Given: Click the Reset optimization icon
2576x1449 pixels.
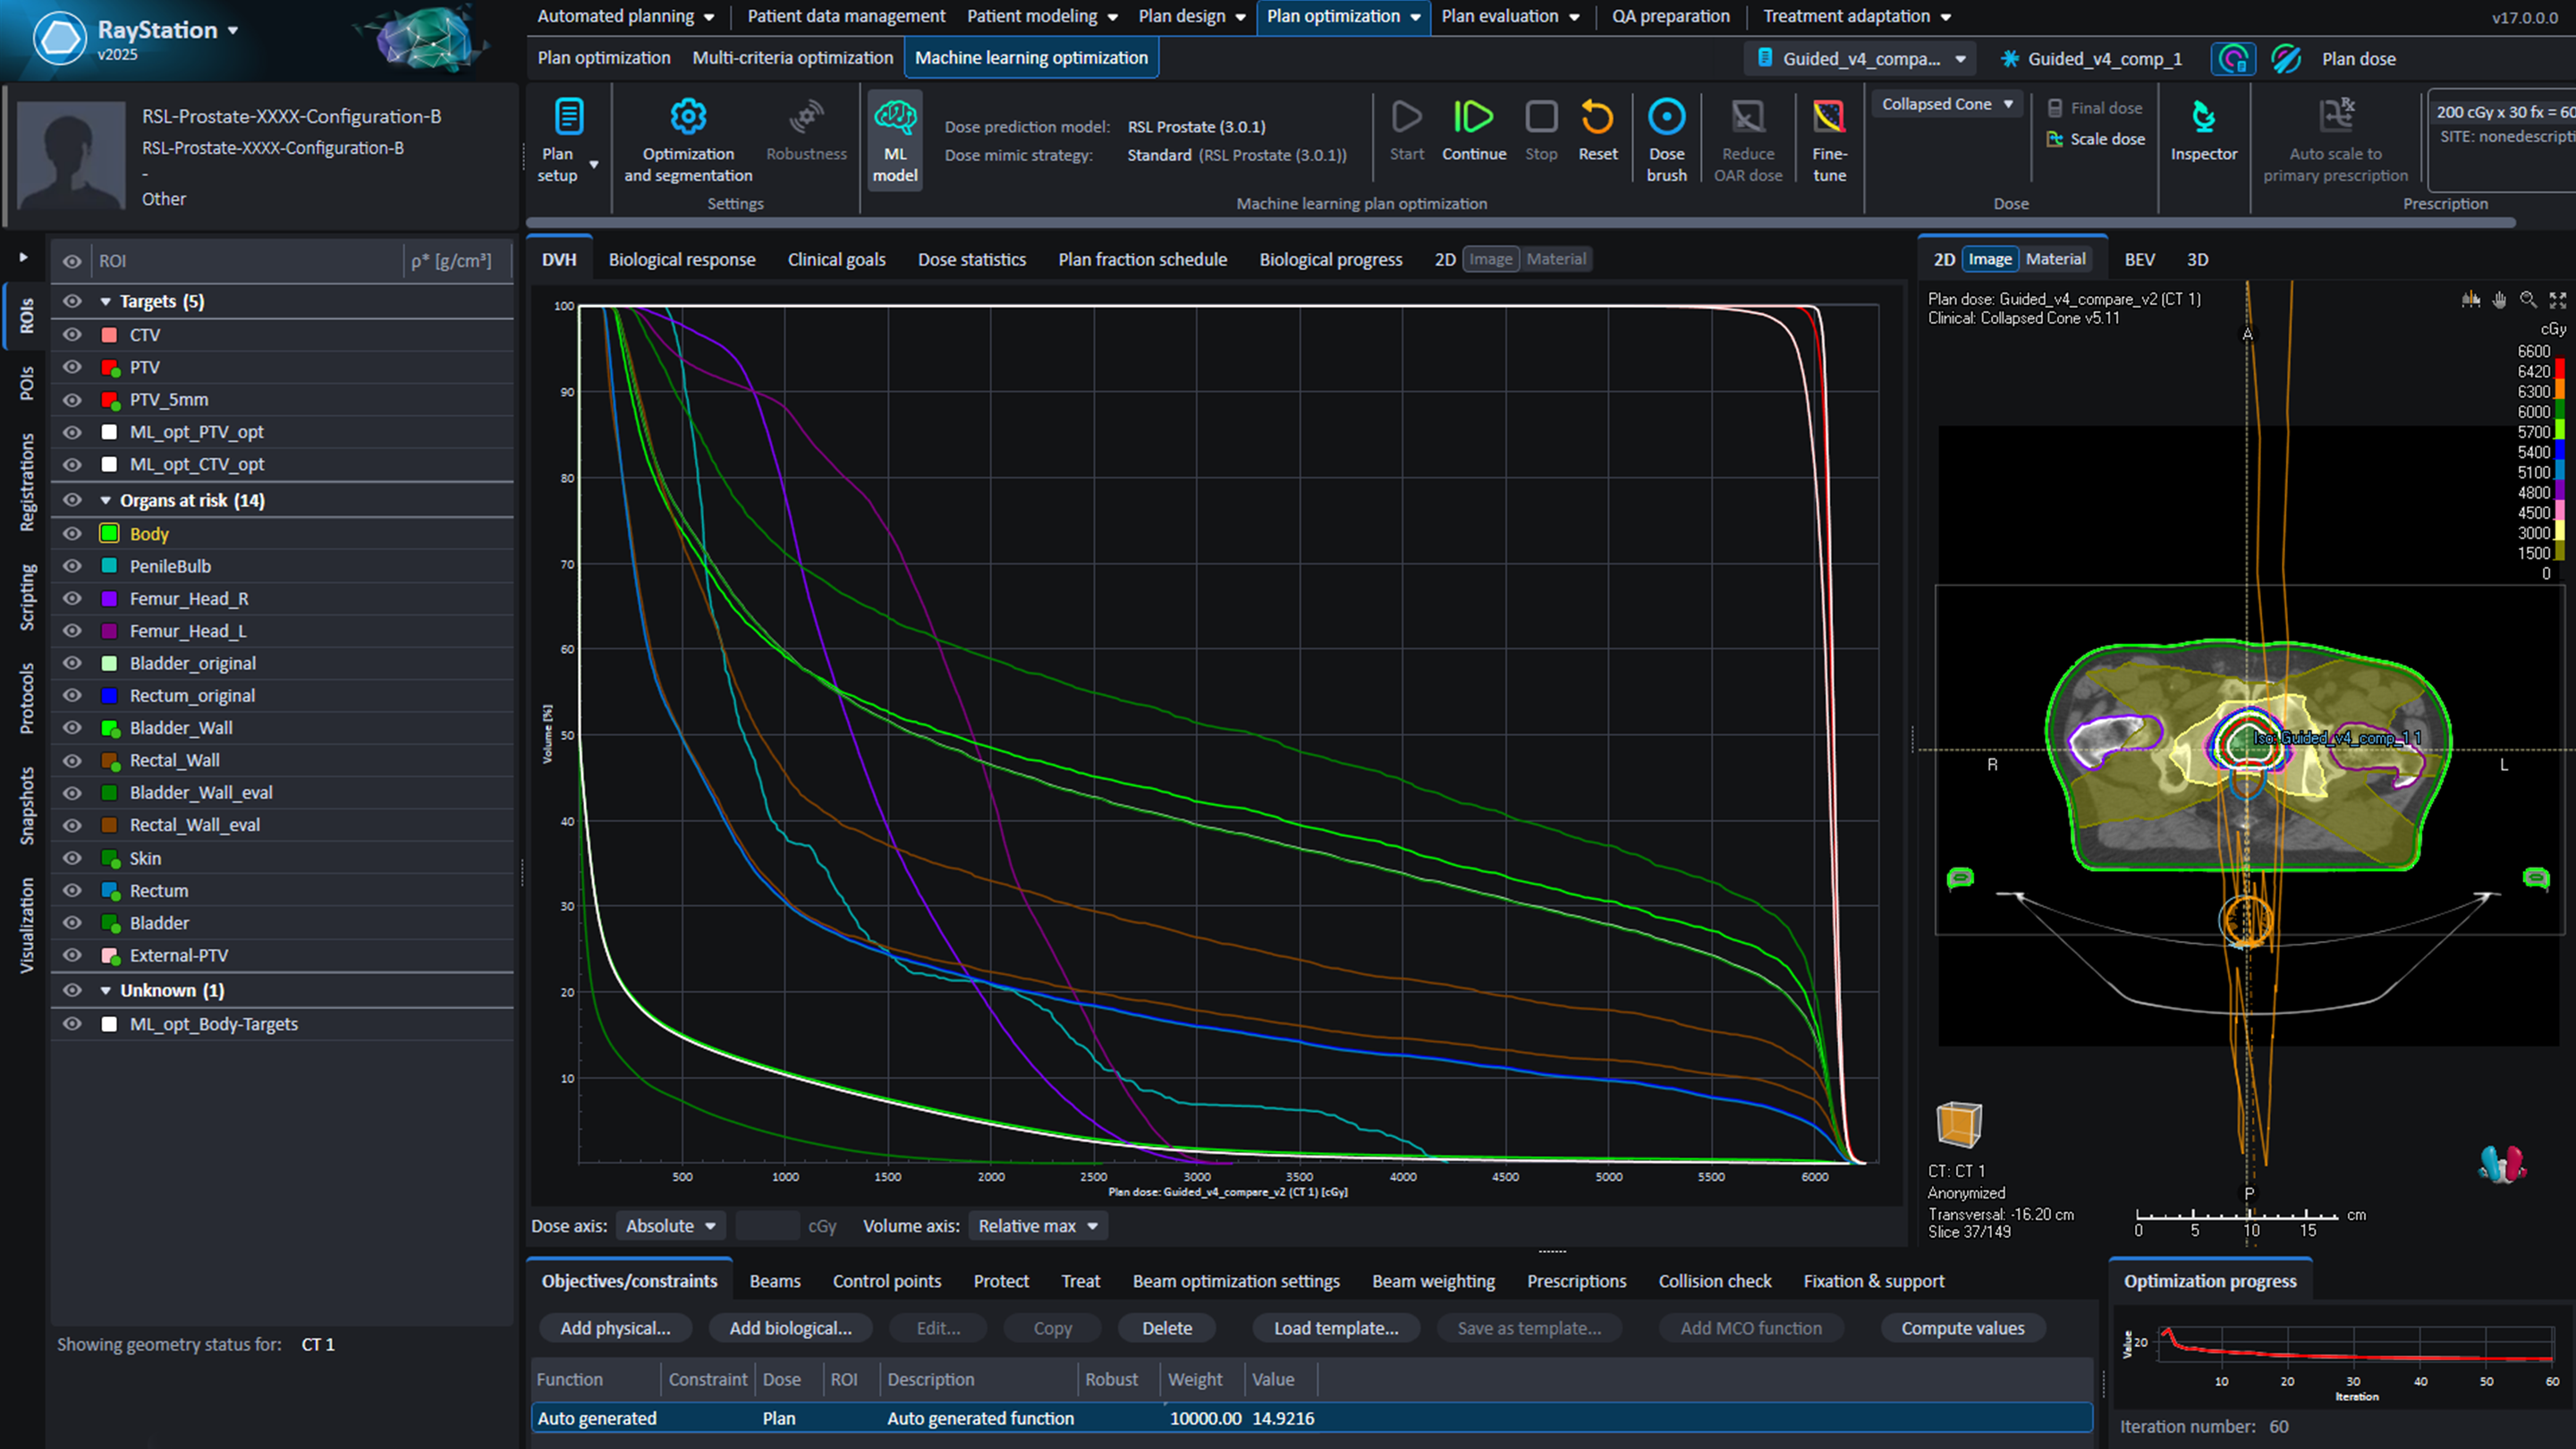Looking at the screenshot, I should [x=1597, y=118].
